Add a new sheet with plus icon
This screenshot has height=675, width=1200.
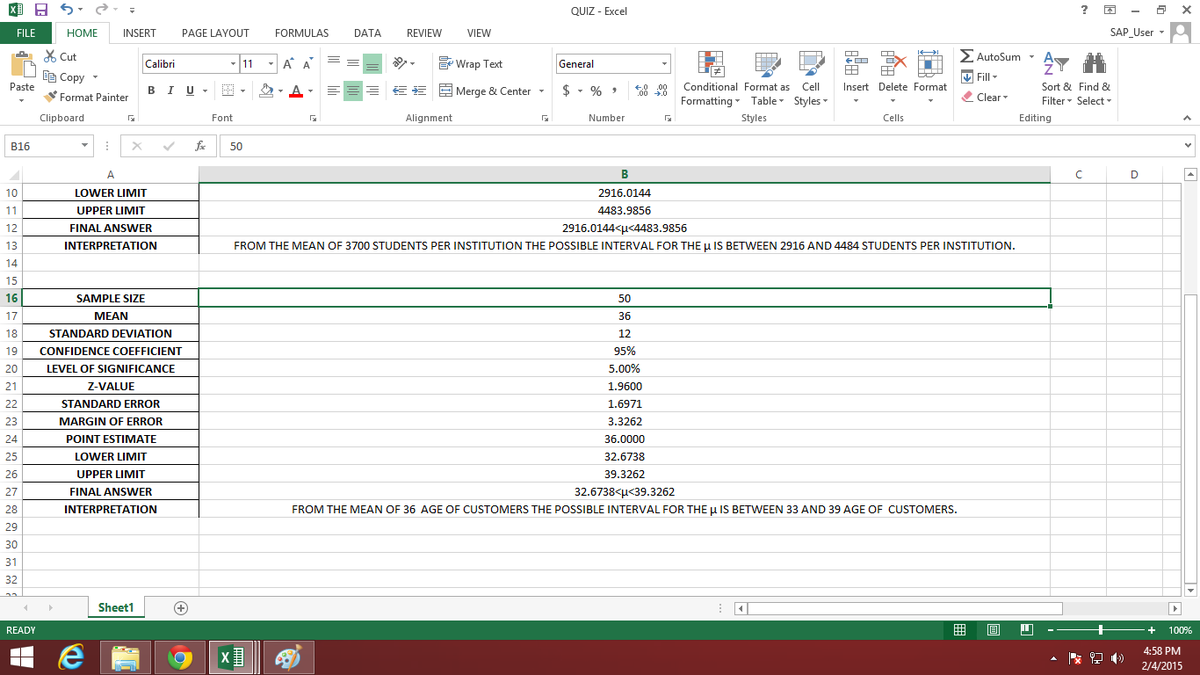click(182, 608)
